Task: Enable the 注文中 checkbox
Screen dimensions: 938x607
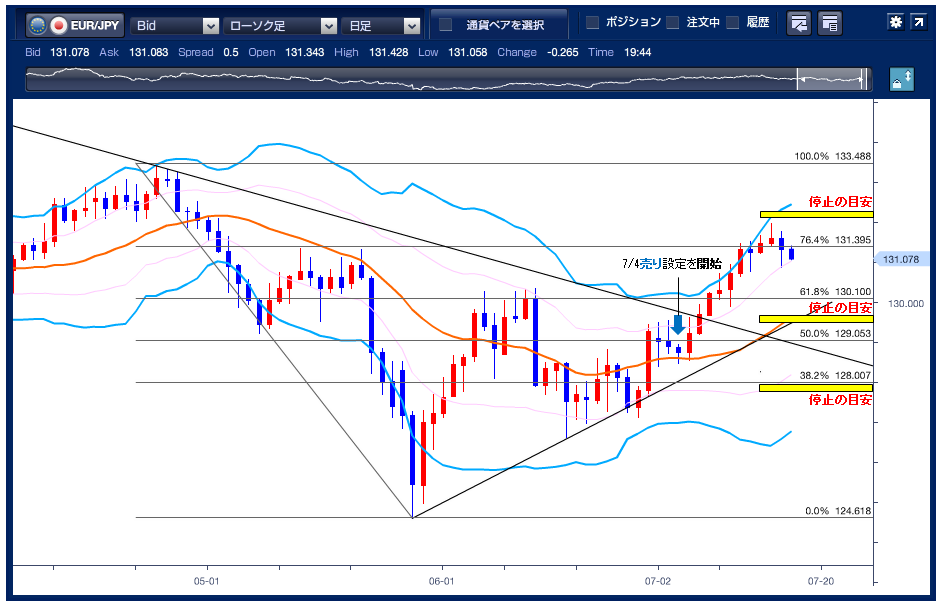Action: 673,23
